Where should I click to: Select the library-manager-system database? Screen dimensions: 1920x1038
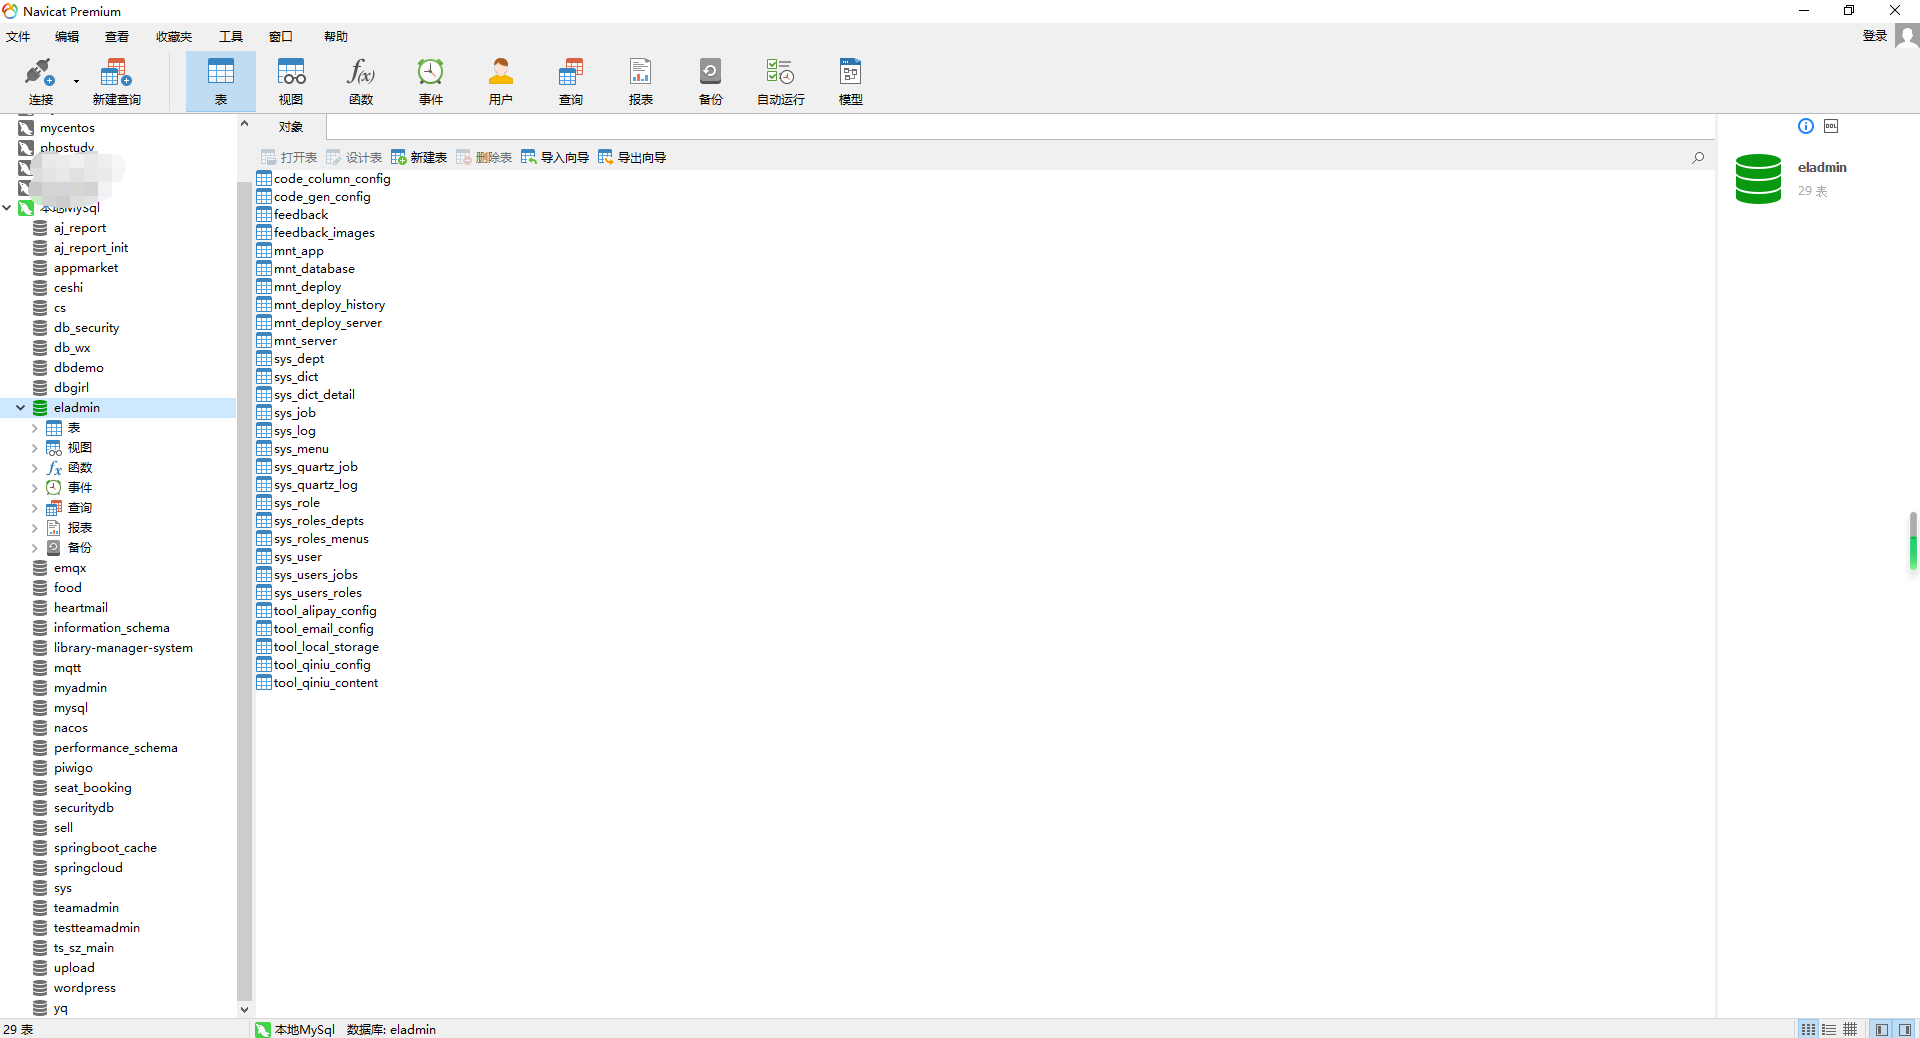(x=123, y=648)
